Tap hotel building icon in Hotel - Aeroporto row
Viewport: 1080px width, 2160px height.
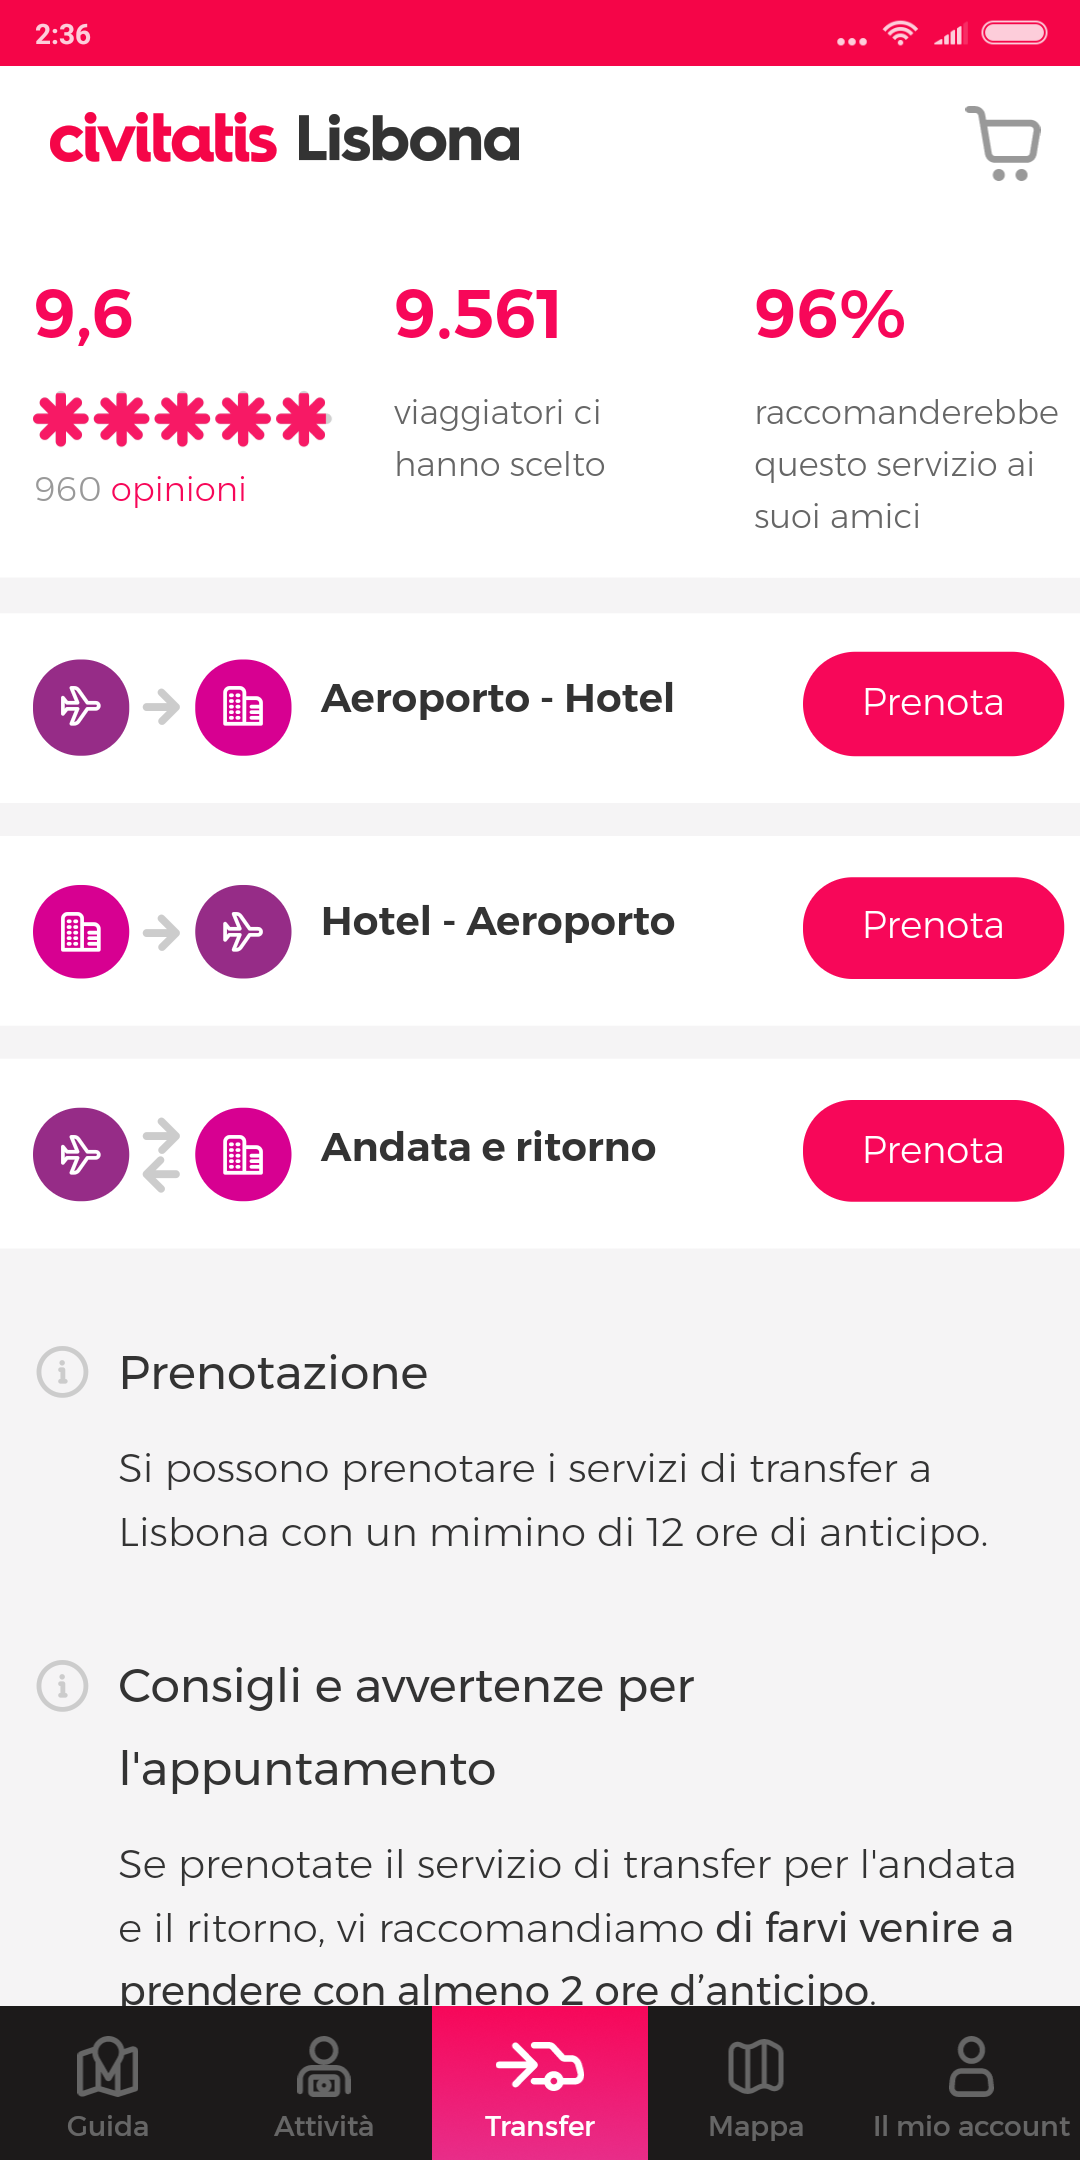[x=81, y=932]
